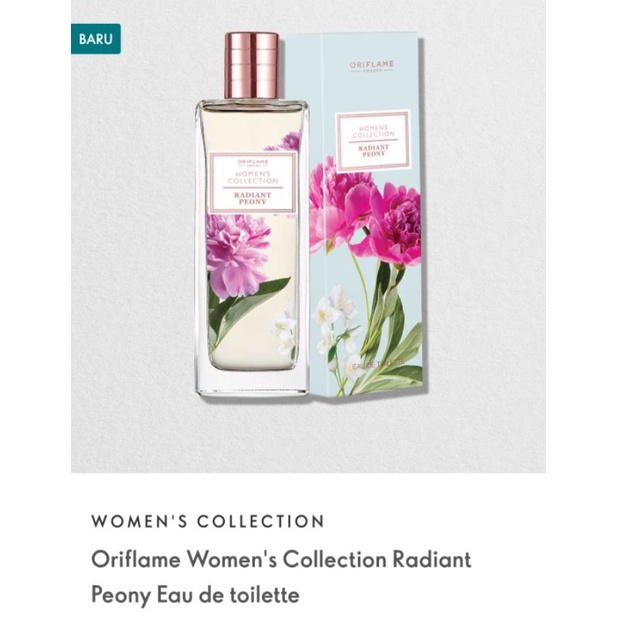Viewport: 617px width, 617px height.
Task: Click the Eau de Toilette text on box
Action: [x=378, y=365]
